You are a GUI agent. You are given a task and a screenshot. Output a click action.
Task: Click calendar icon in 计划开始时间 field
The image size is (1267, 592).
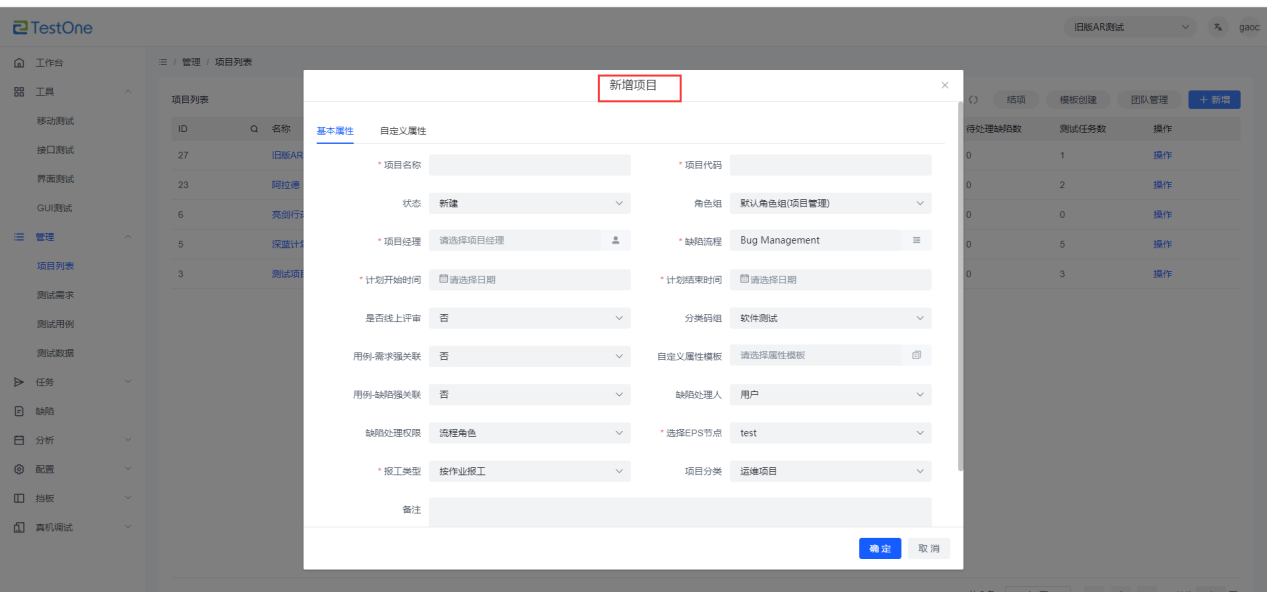click(x=444, y=280)
